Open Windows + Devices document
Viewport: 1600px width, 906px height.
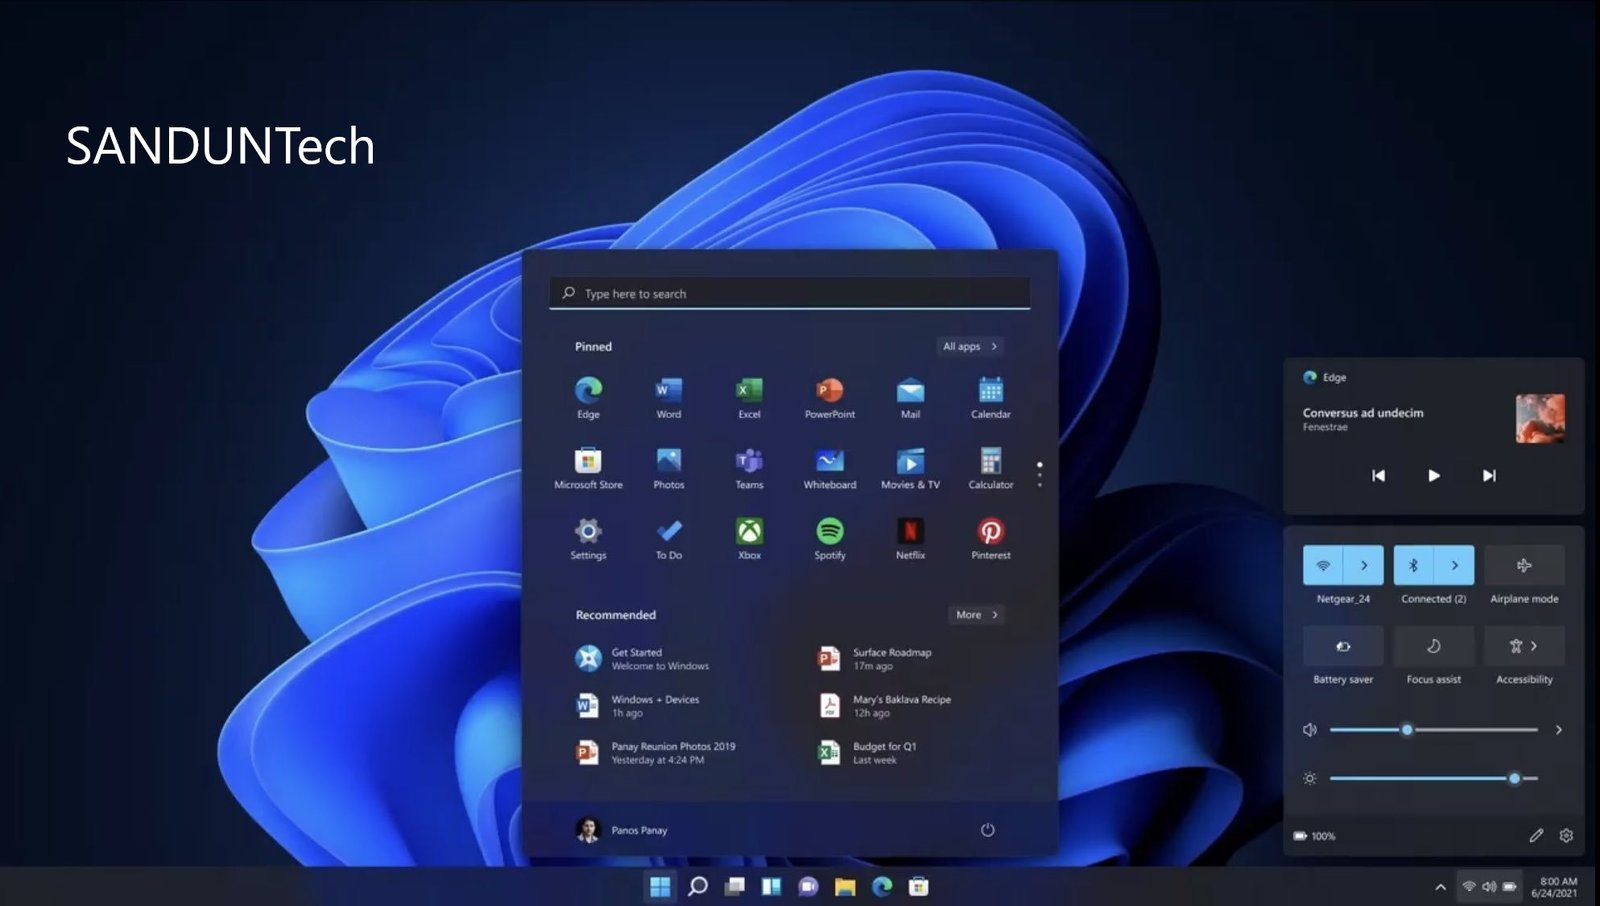click(638, 706)
